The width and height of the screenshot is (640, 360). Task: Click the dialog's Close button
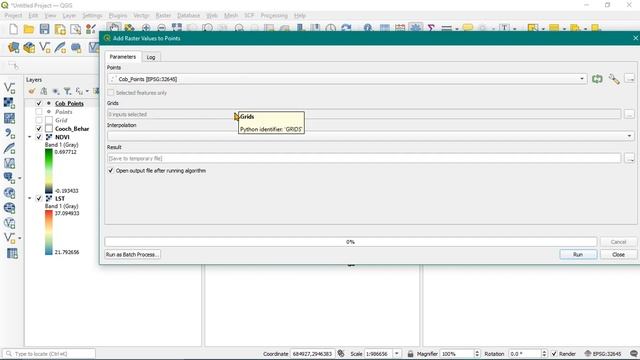[x=618, y=254]
